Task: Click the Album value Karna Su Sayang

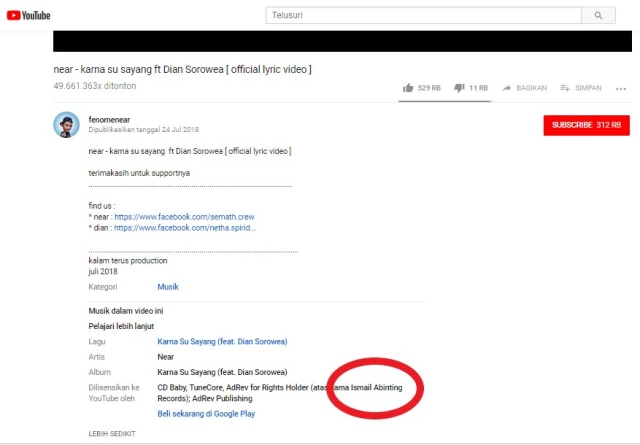Action: (222, 372)
